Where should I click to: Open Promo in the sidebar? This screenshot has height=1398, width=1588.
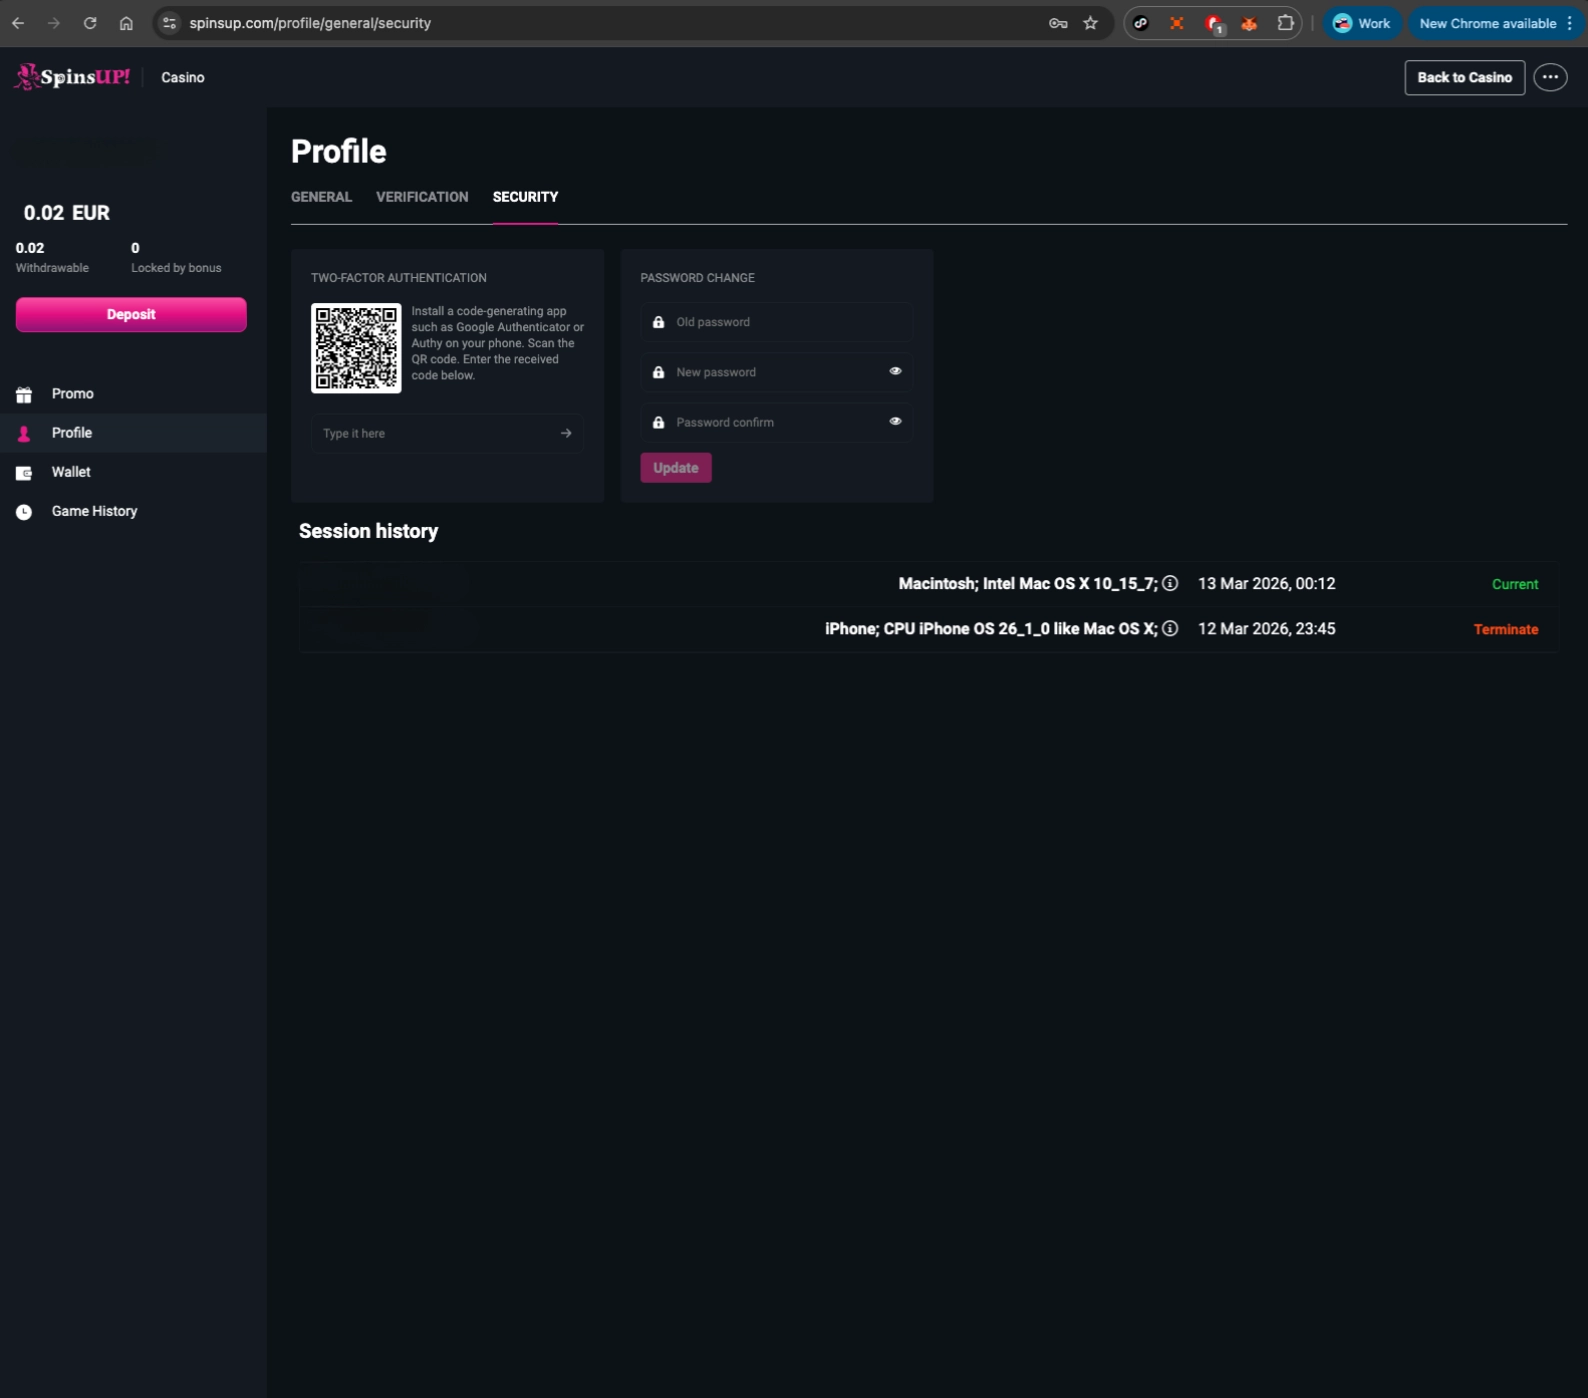pyautogui.click(x=73, y=394)
